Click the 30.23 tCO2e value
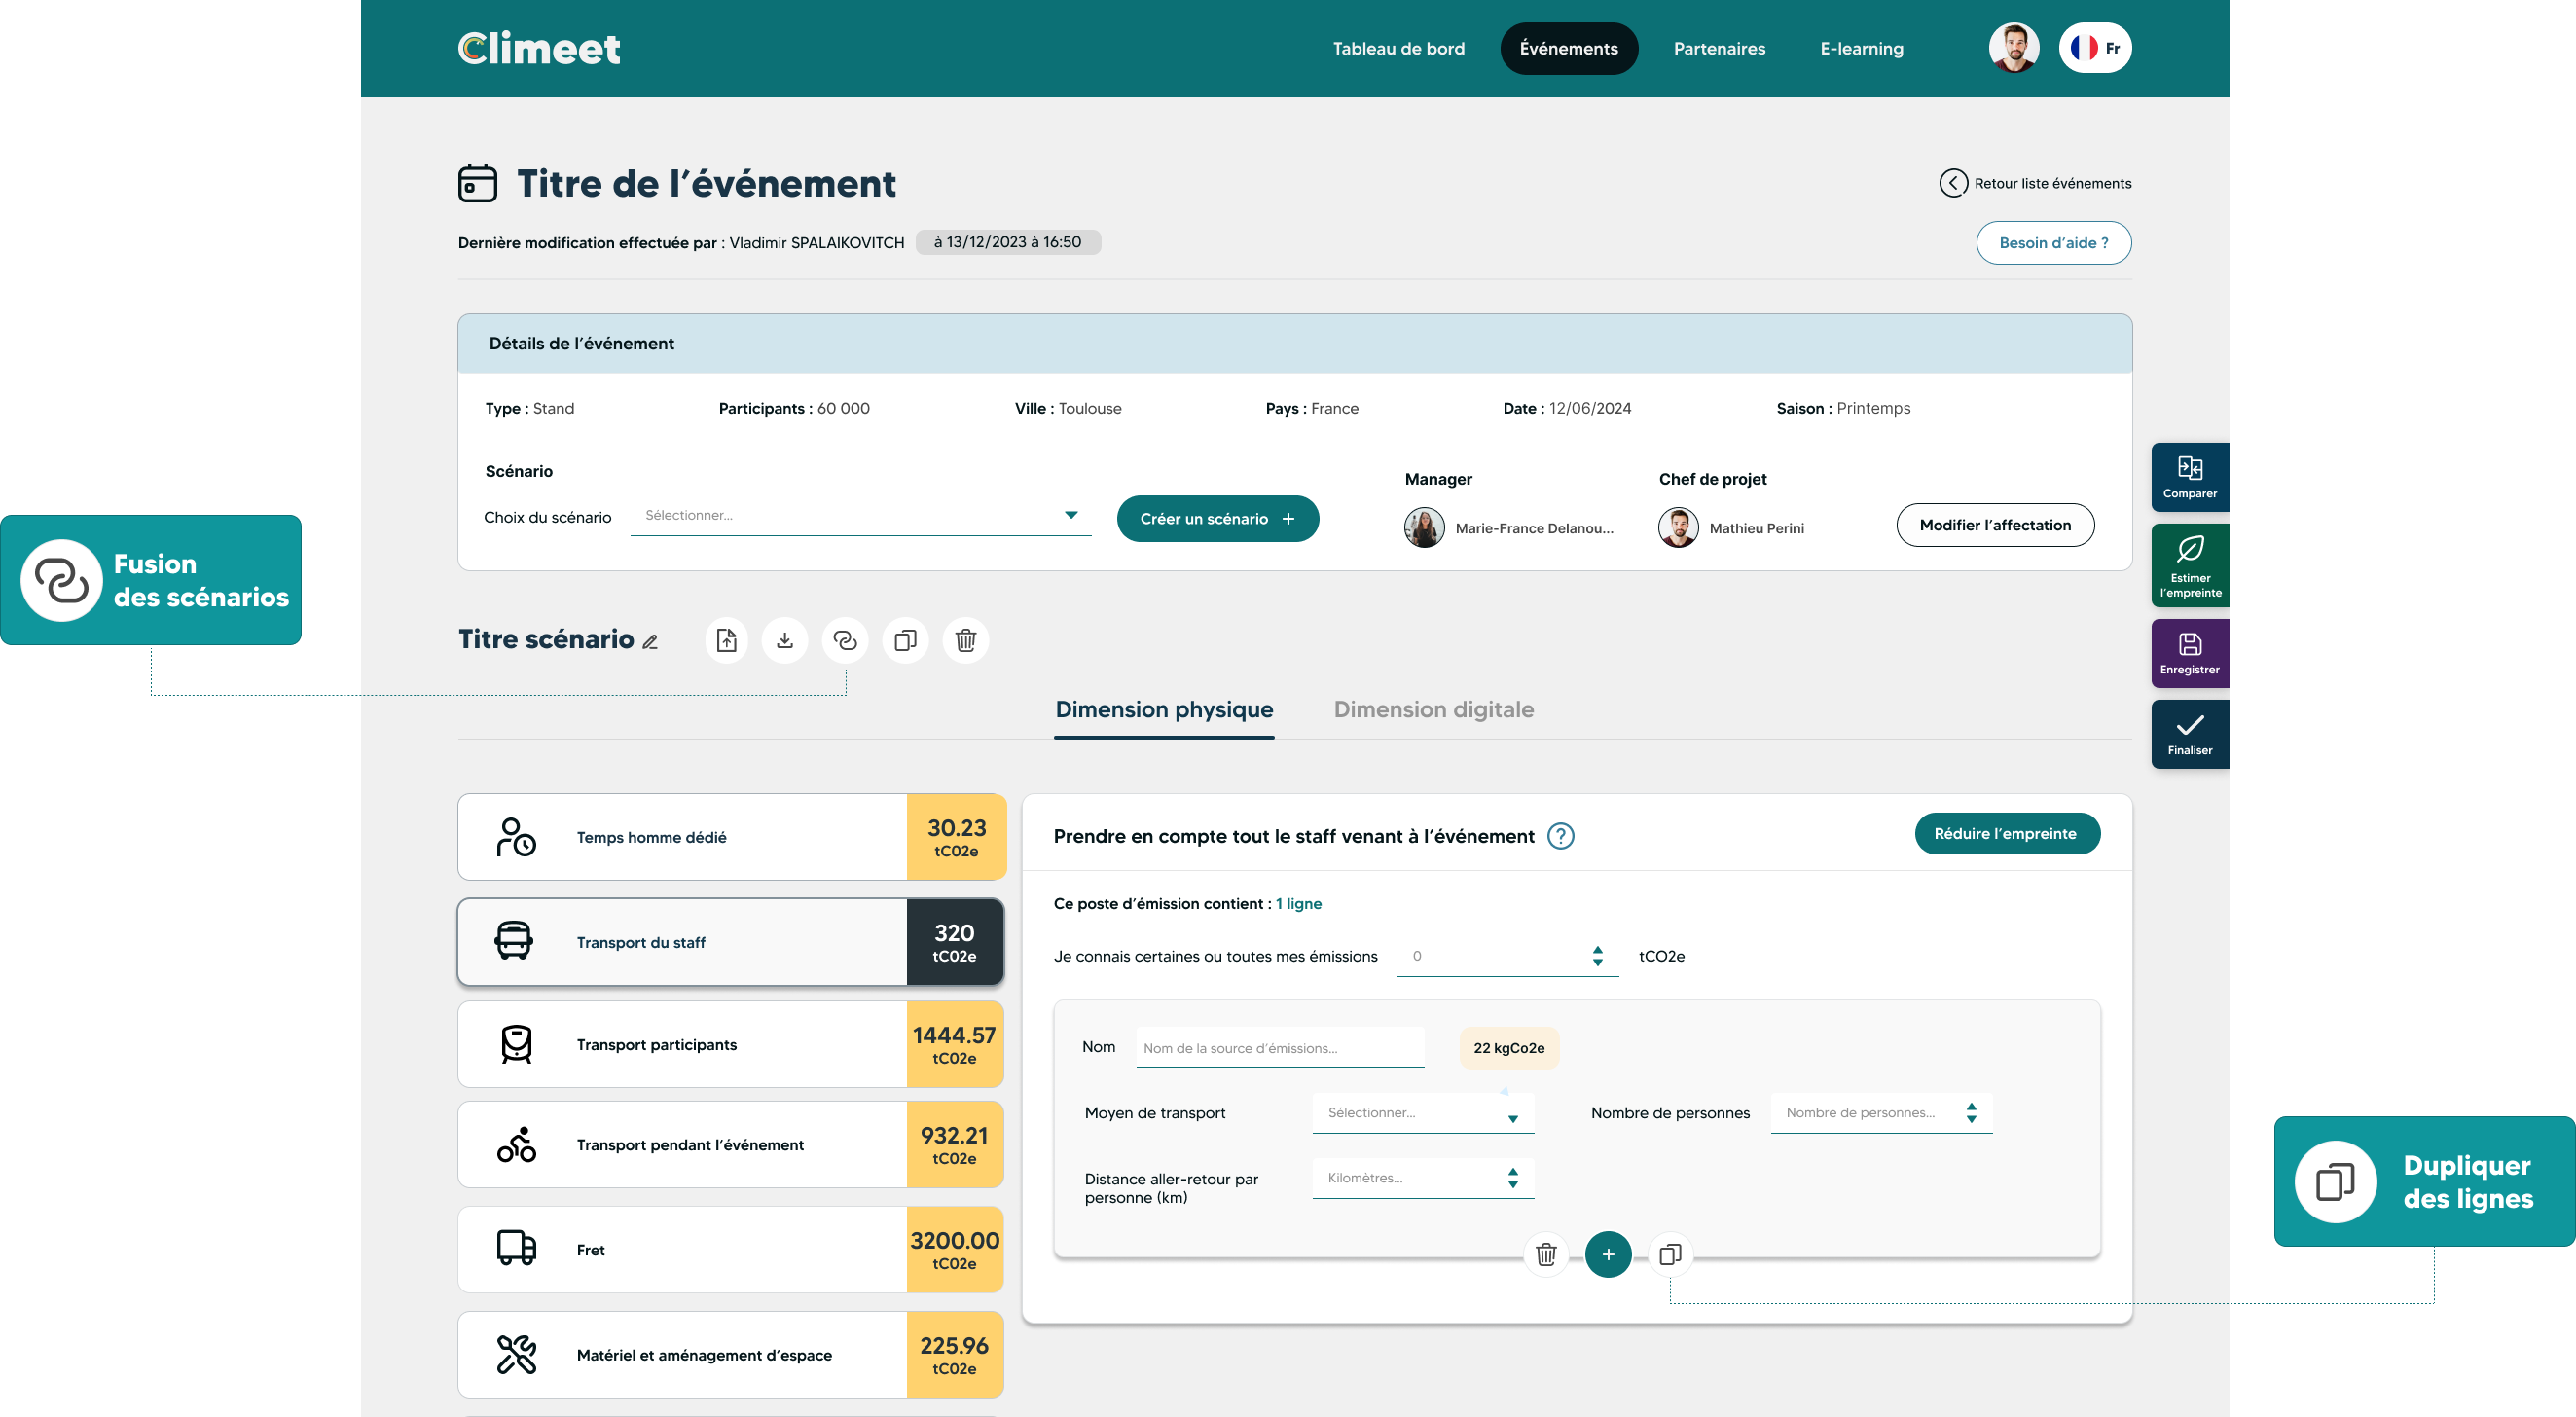 [956, 837]
